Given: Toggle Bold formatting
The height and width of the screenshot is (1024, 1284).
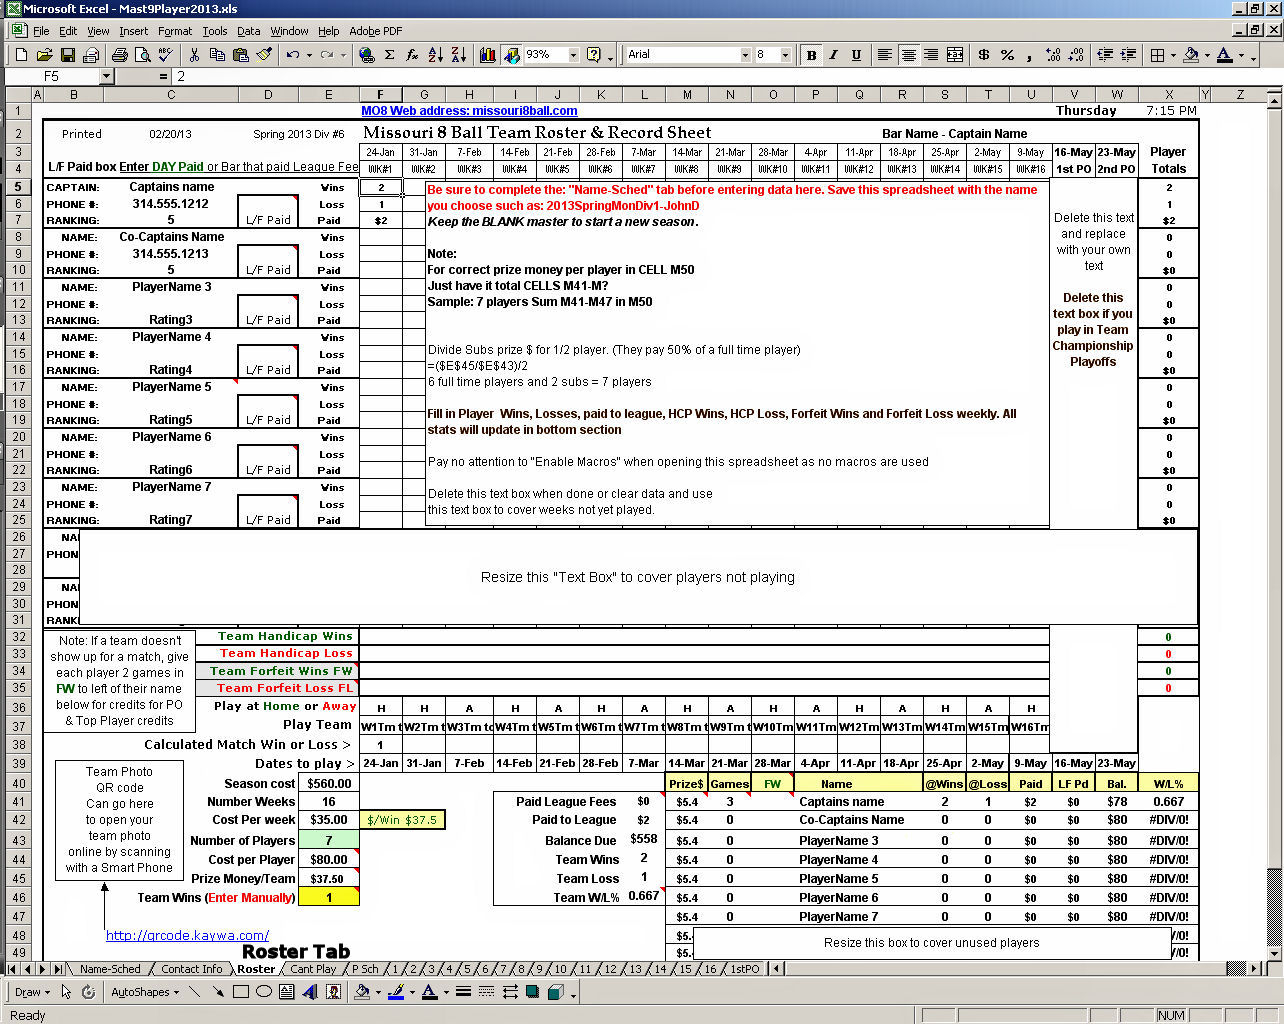Looking at the screenshot, I should 811,55.
